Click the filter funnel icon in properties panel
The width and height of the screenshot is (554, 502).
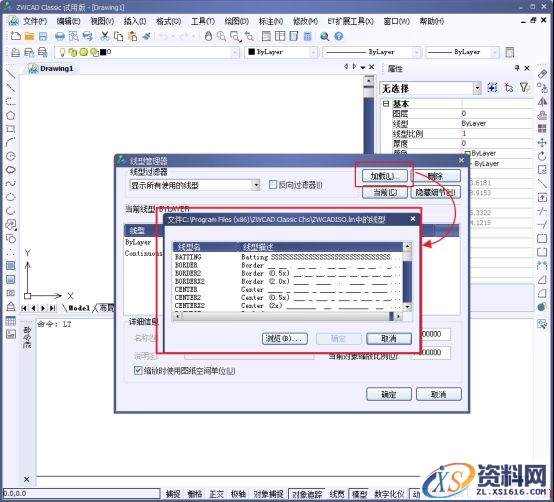pyautogui.click(x=525, y=87)
